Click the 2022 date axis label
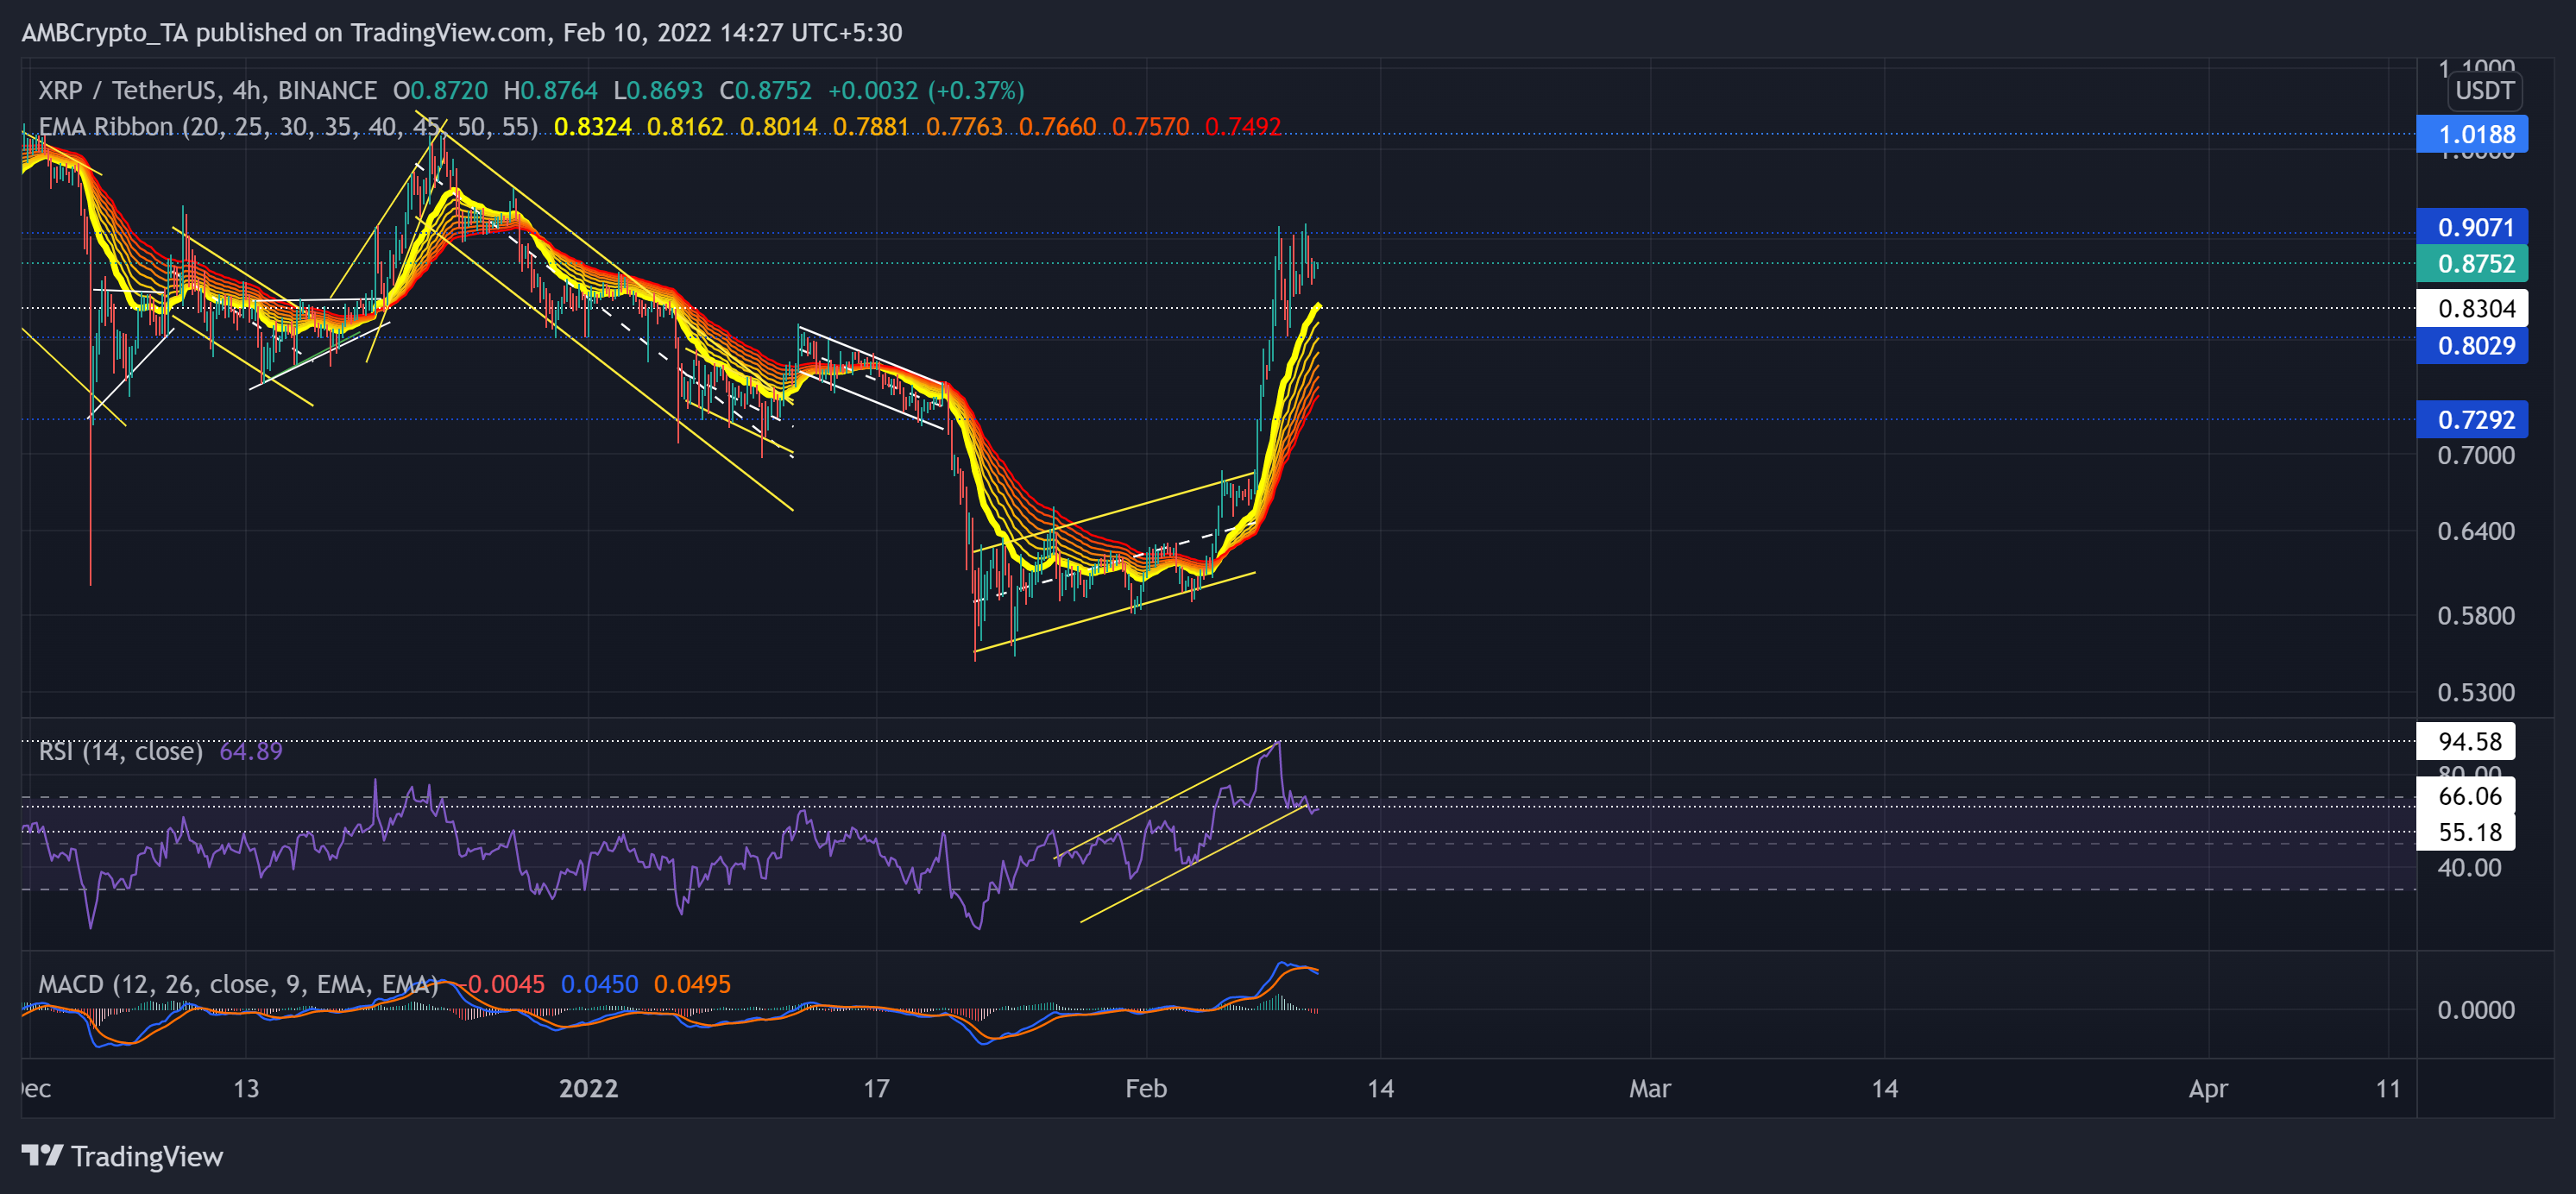 click(588, 1088)
